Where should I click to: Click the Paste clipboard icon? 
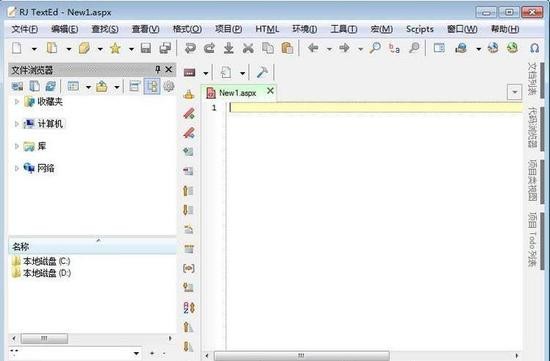(x=287, y=48)
